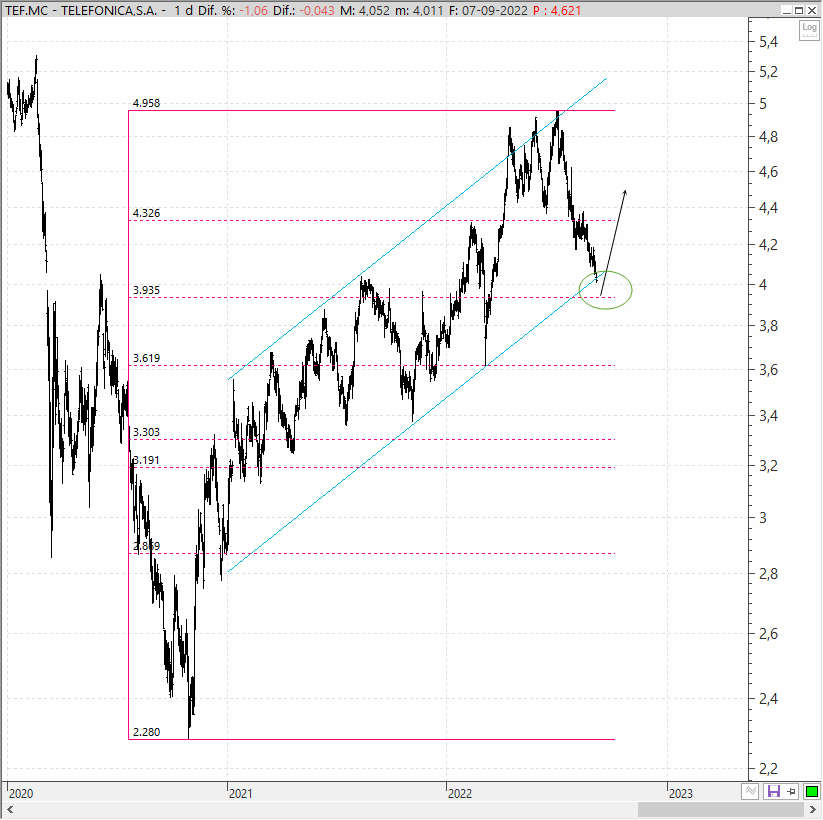The image size is (823, 820).
Task: Click the 2021 year label on time axis
Action: click(x=240, y=793)
